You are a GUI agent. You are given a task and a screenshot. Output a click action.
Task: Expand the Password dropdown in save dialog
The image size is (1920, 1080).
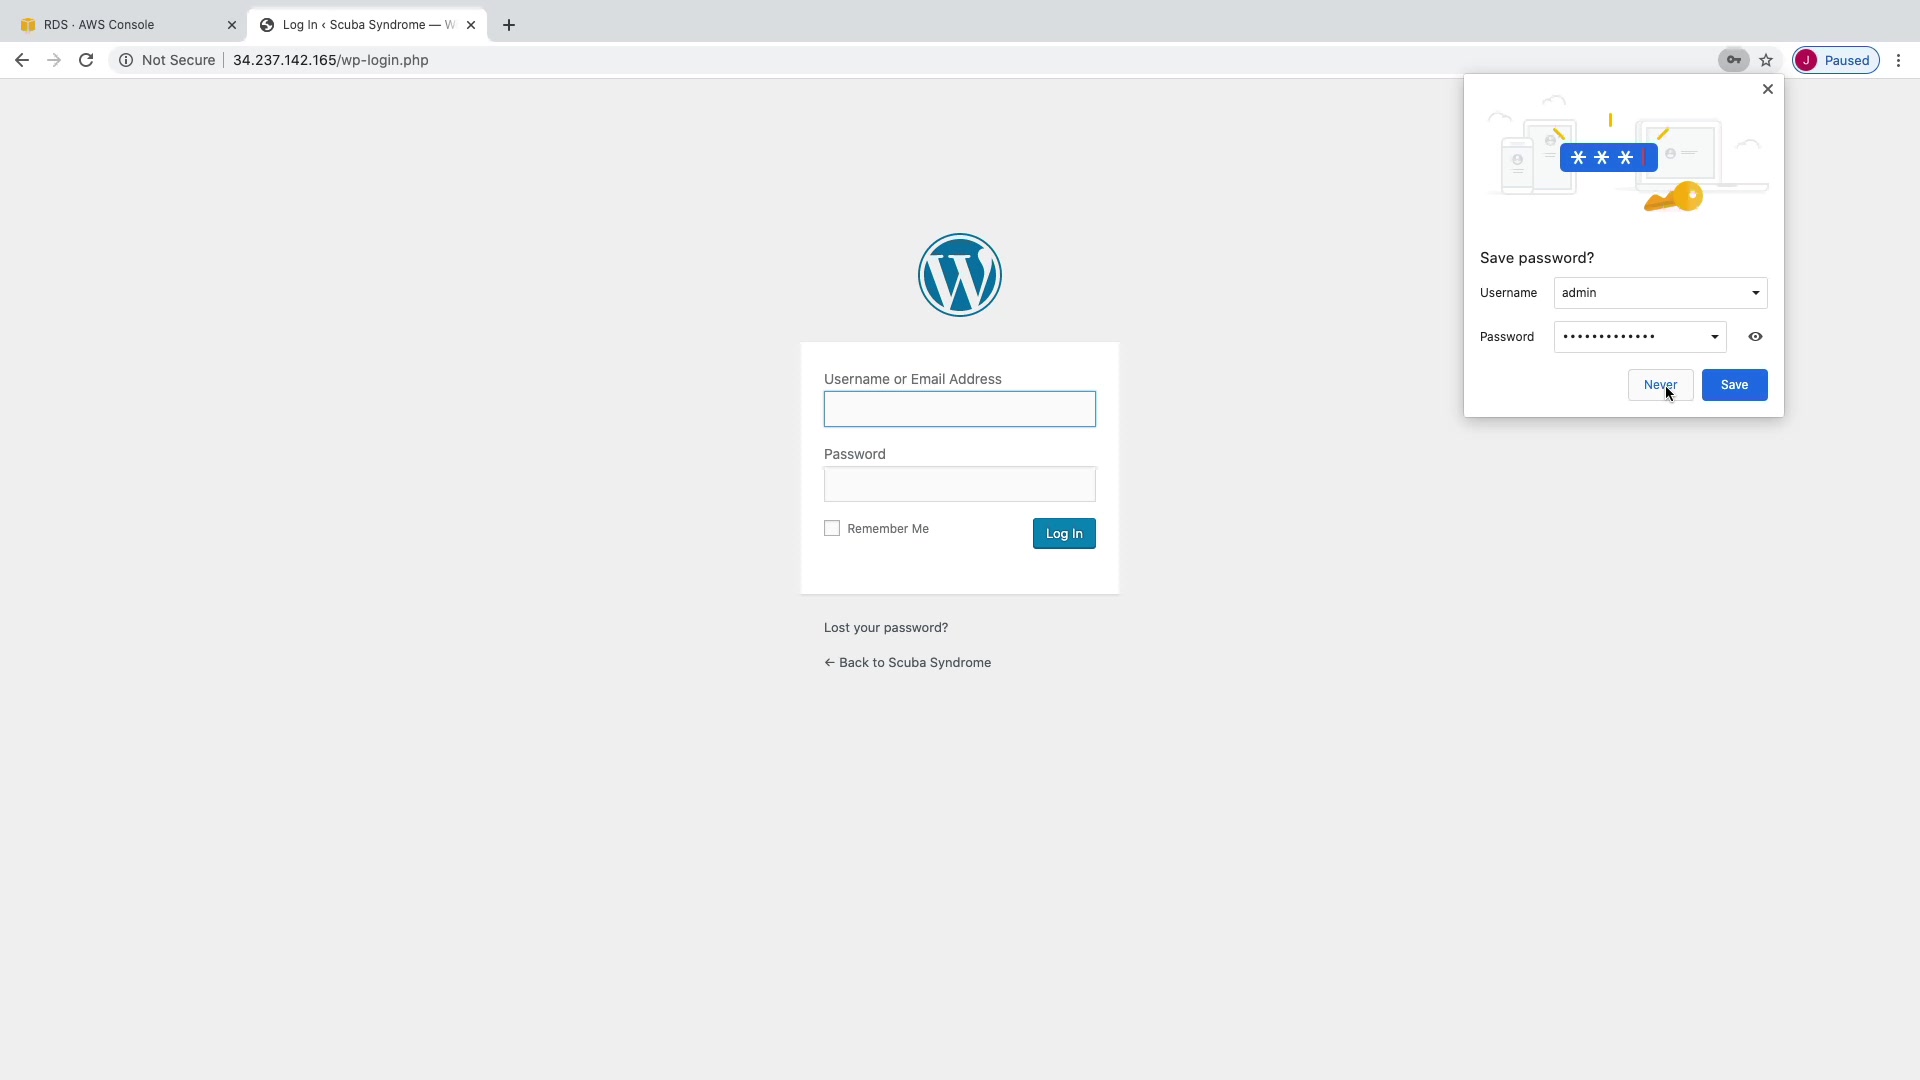(x=1714, y=337)
